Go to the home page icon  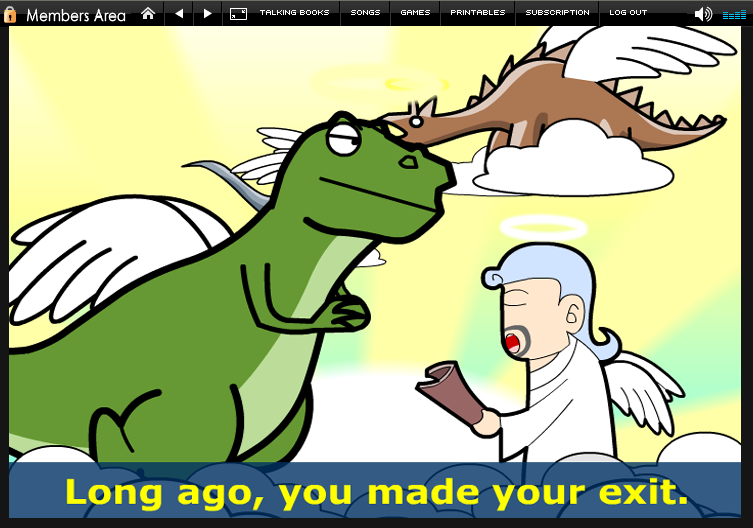pyautogui.click(x=148, y=13)
